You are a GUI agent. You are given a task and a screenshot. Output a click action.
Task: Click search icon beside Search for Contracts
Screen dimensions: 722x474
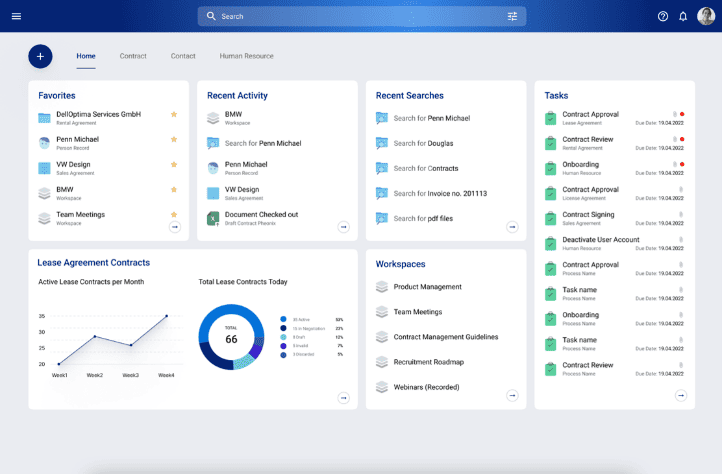point(382,168)
